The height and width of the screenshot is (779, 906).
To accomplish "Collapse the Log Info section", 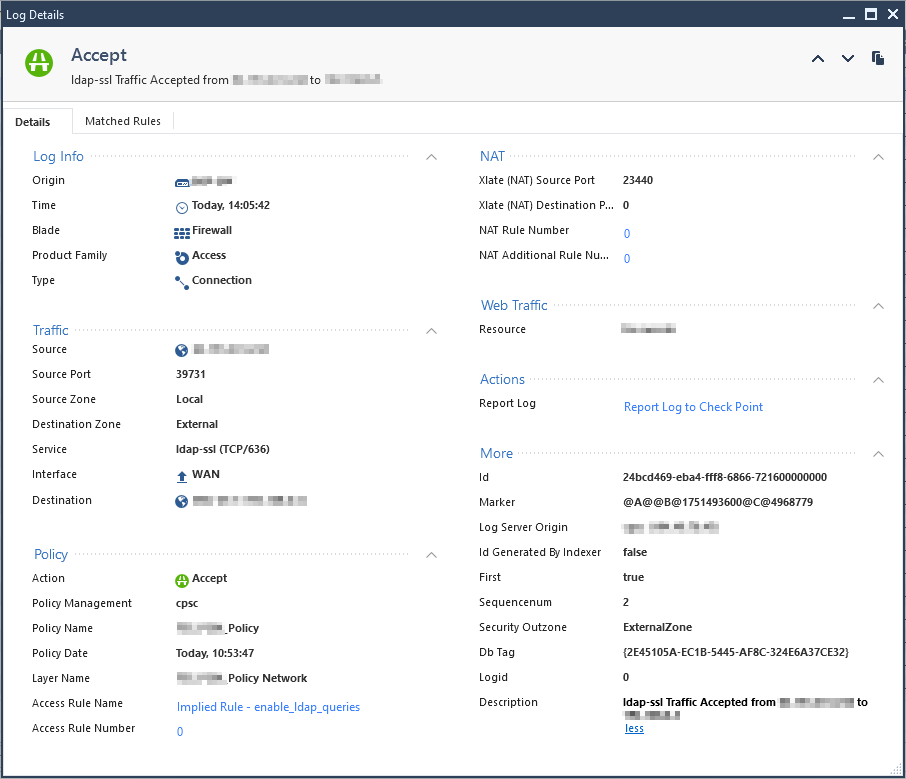I will coord(432,157).
